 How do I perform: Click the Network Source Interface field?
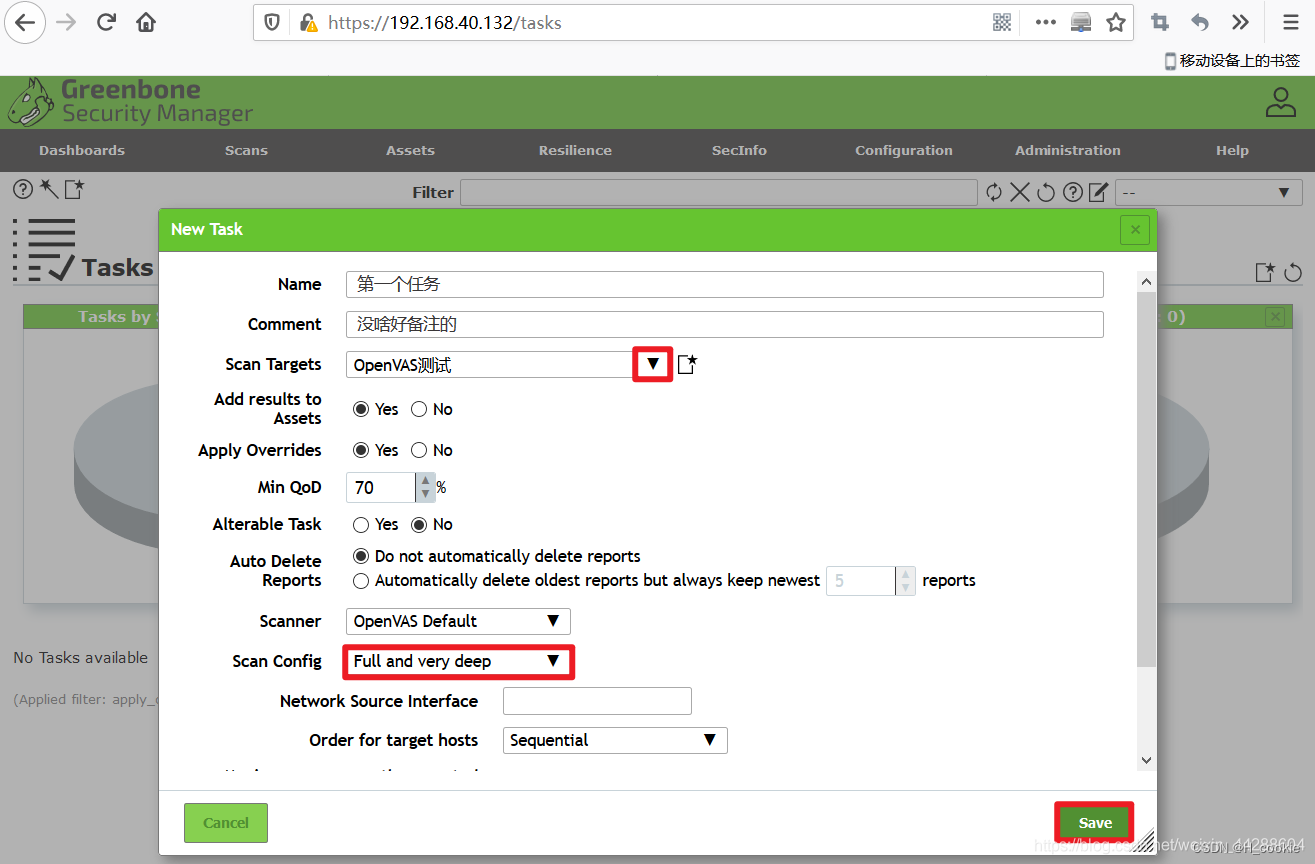click(x=597, y=701)
